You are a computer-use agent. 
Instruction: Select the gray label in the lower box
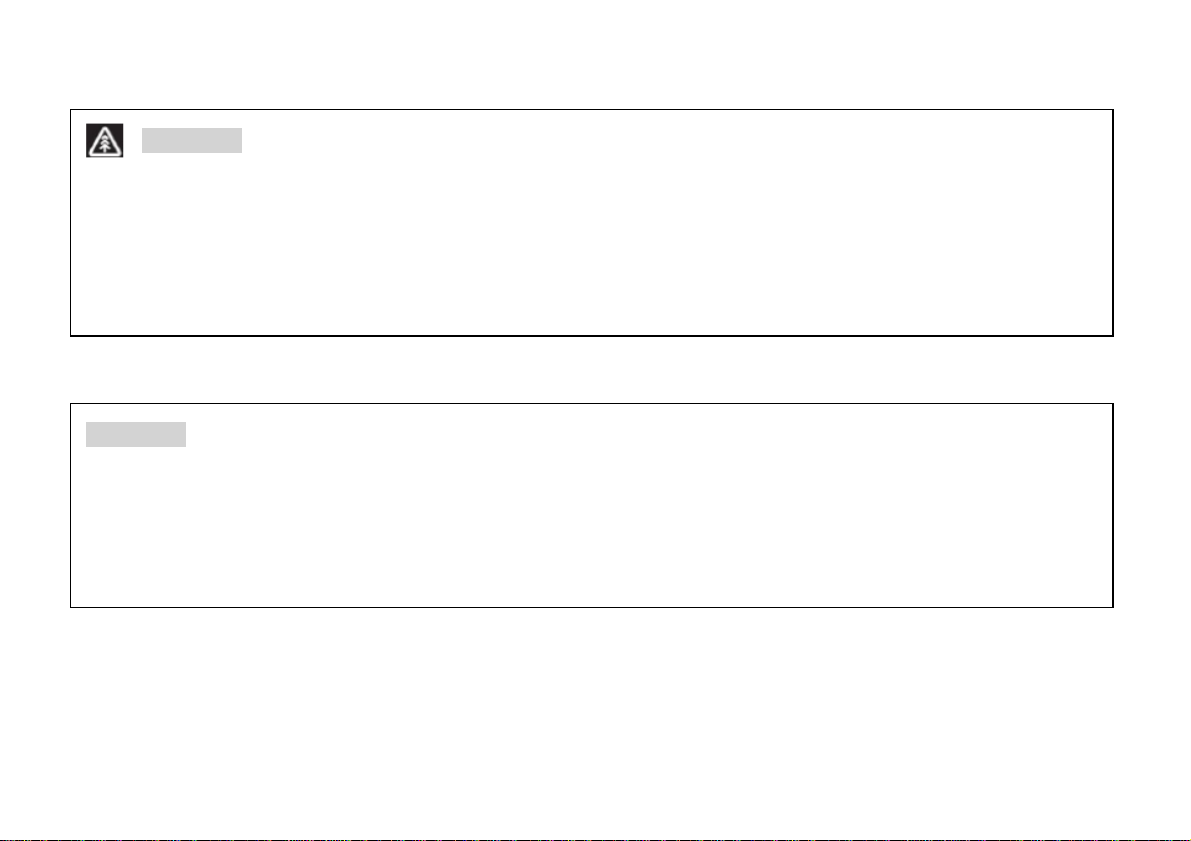(x=135, y=435)
